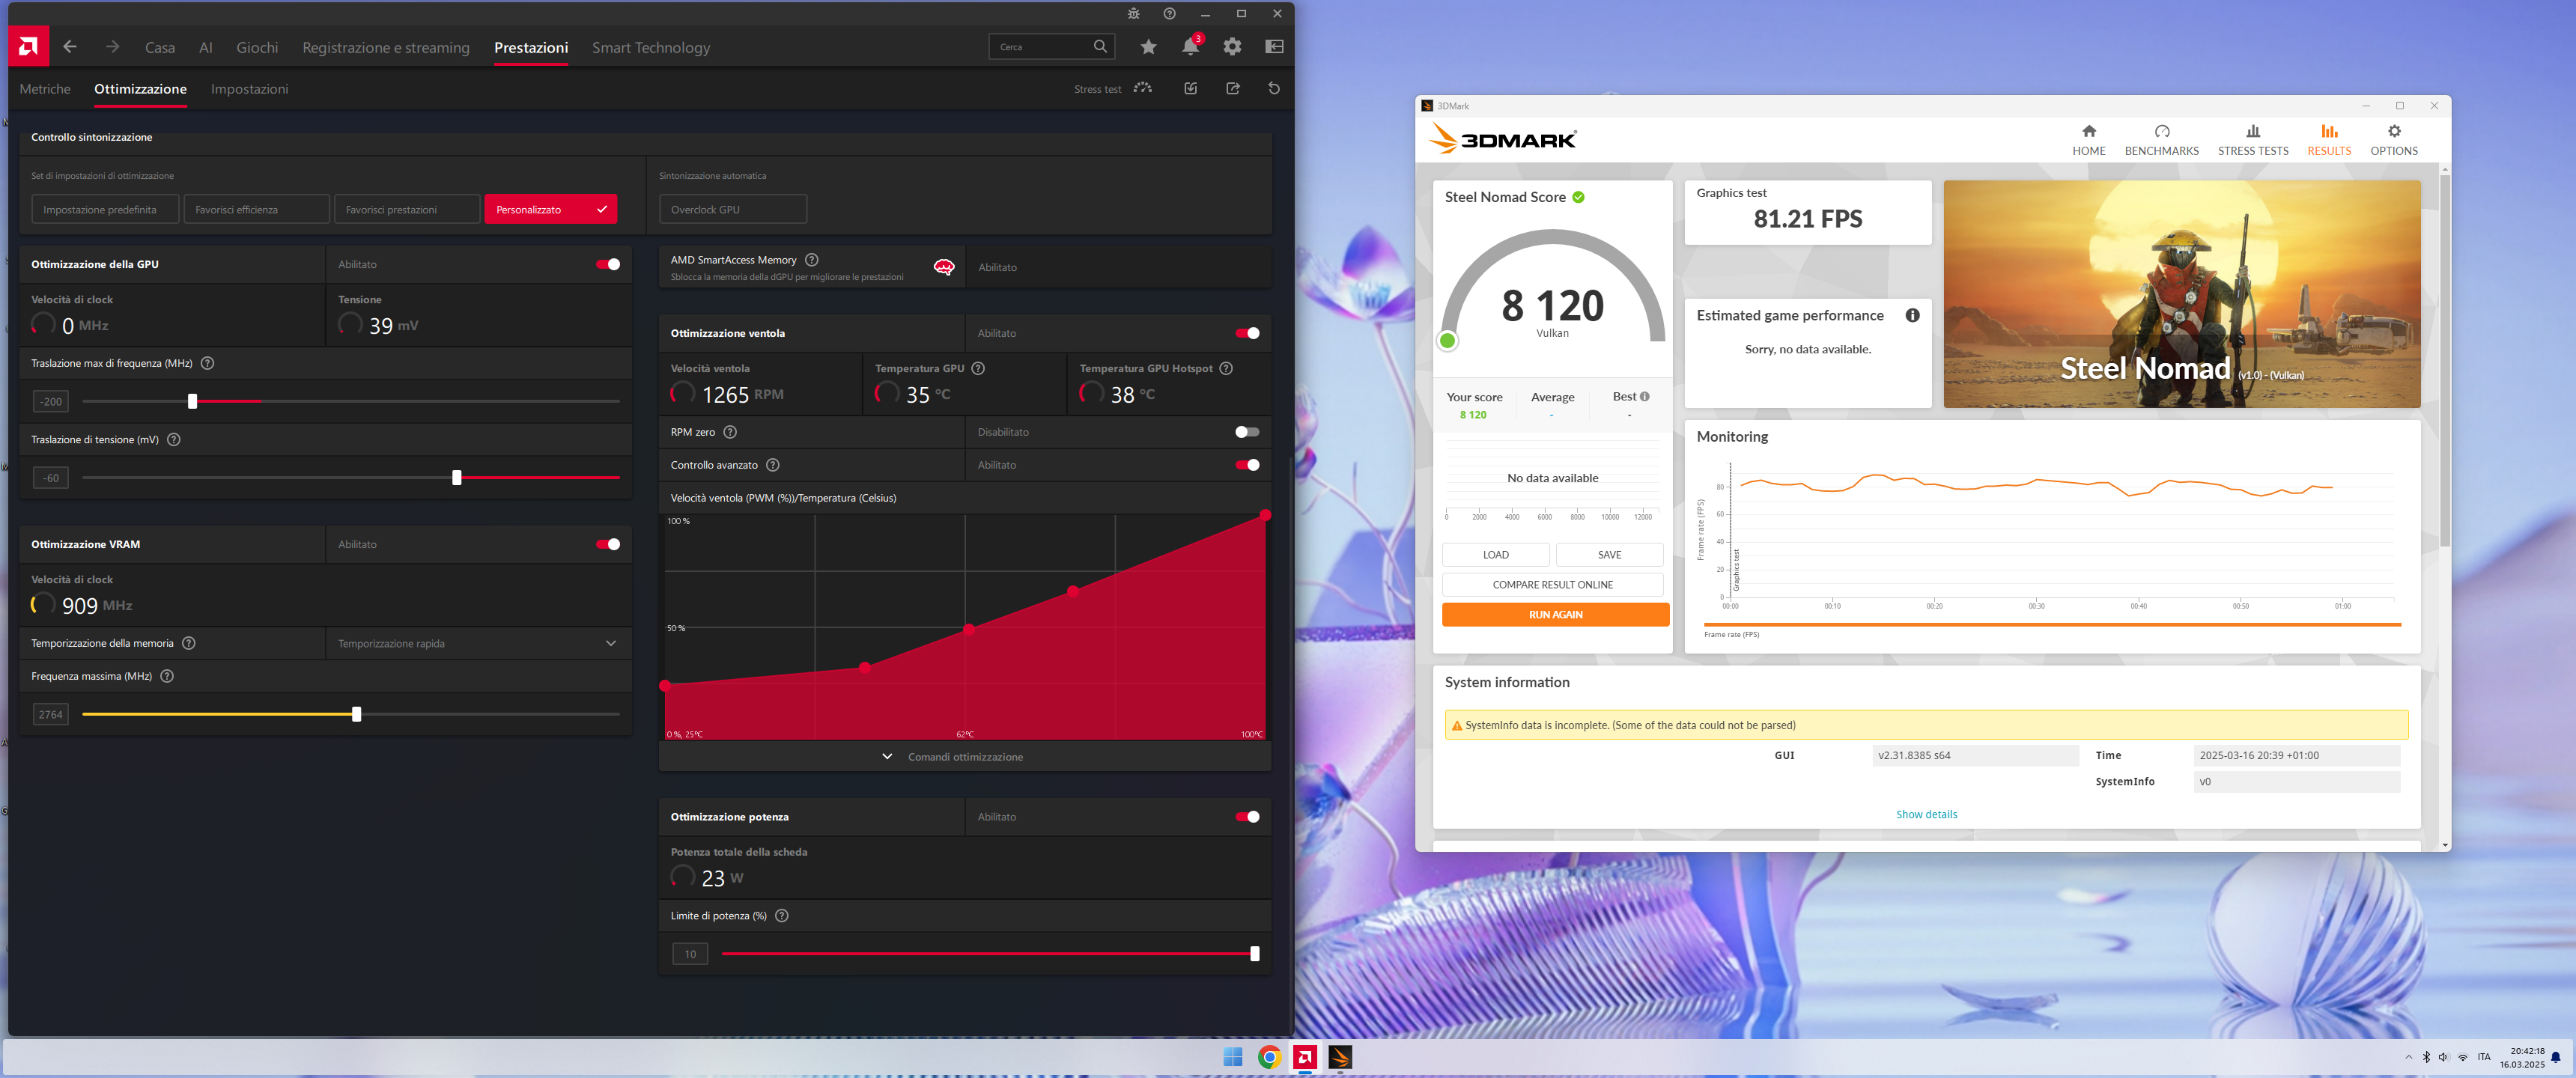This screenshot has width=2576, height=1078.
Task: Show help for AMD SmartAccess Memory
Action: click(811, 259)
